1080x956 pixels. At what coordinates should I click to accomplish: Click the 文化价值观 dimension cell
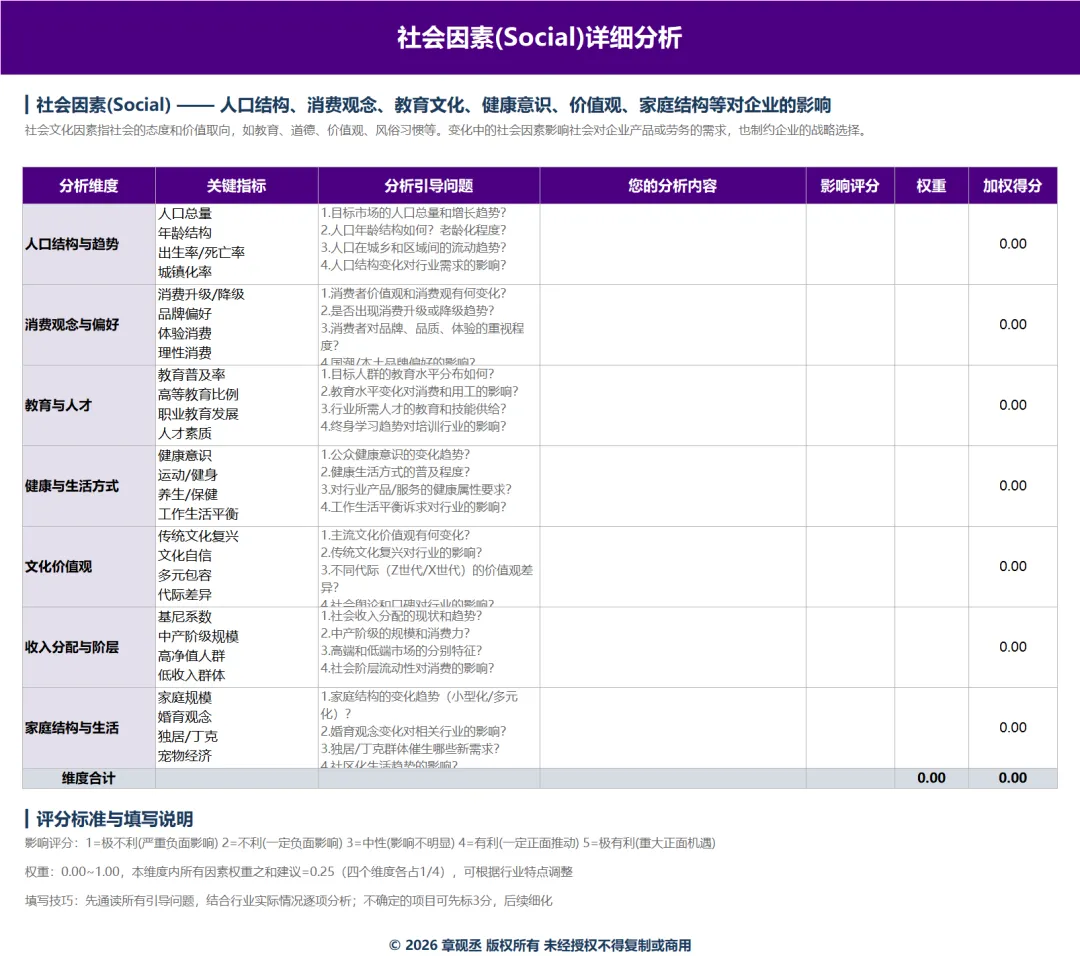tap(89, 566)
